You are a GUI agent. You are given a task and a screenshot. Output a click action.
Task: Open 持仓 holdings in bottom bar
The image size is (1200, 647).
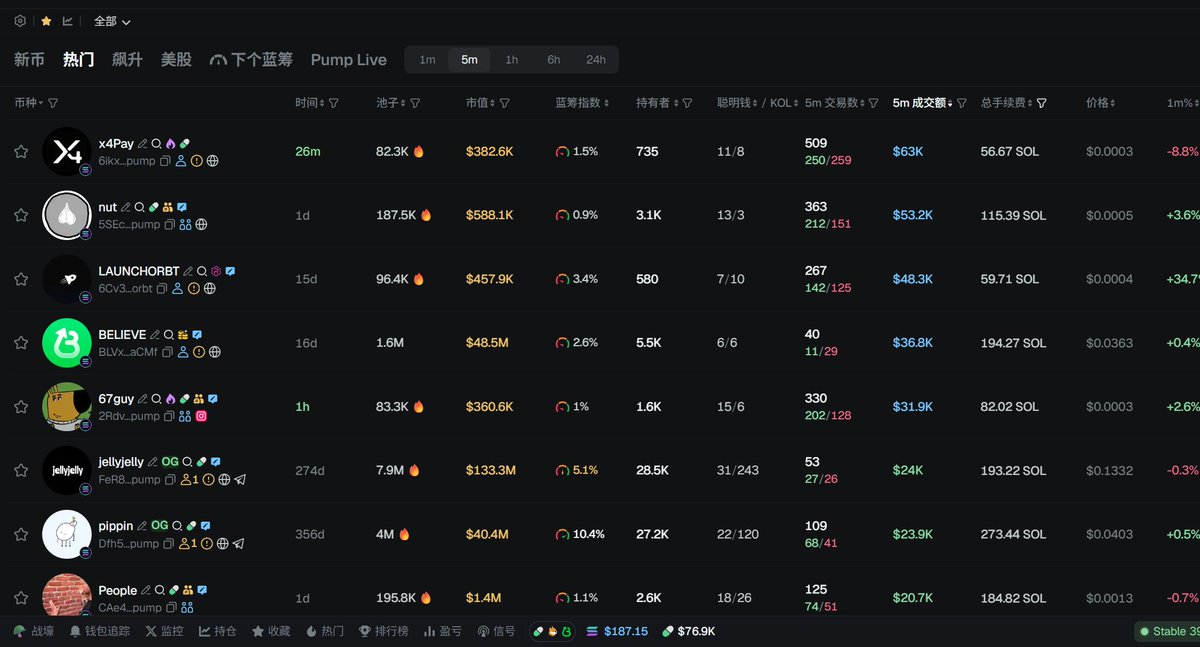218,631
